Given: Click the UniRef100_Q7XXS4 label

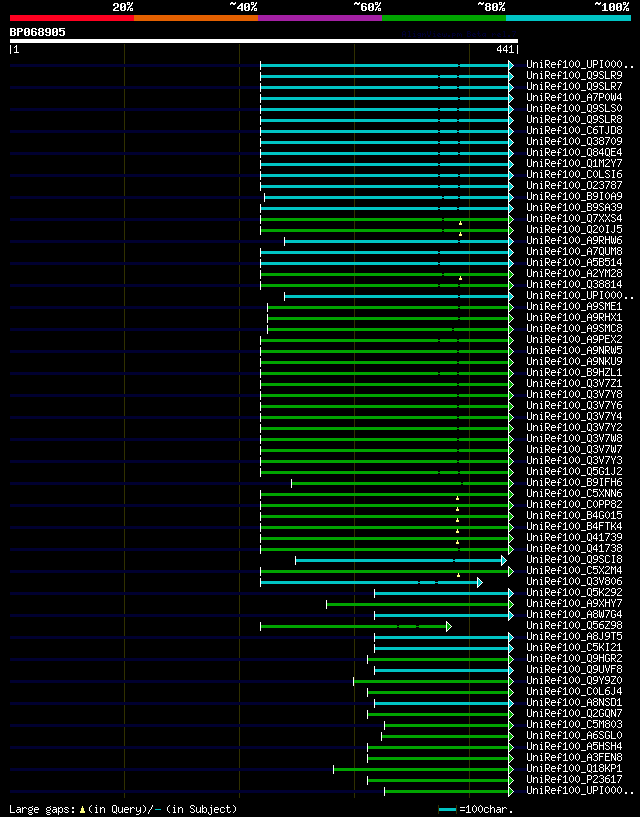Looking at the screenshot, I should [x=574, y=218].
